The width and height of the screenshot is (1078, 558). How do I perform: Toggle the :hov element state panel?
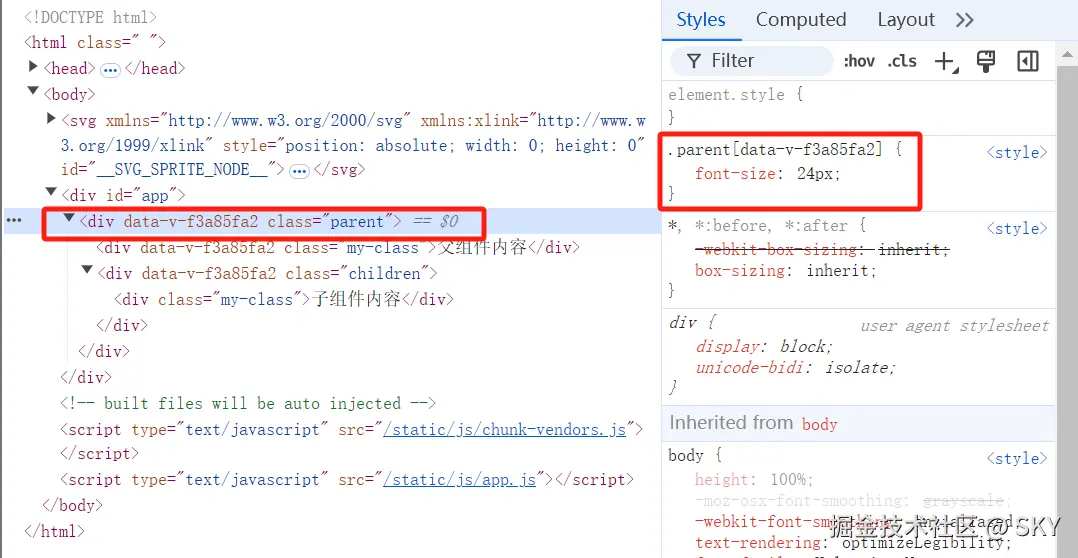tap(859, 61)
